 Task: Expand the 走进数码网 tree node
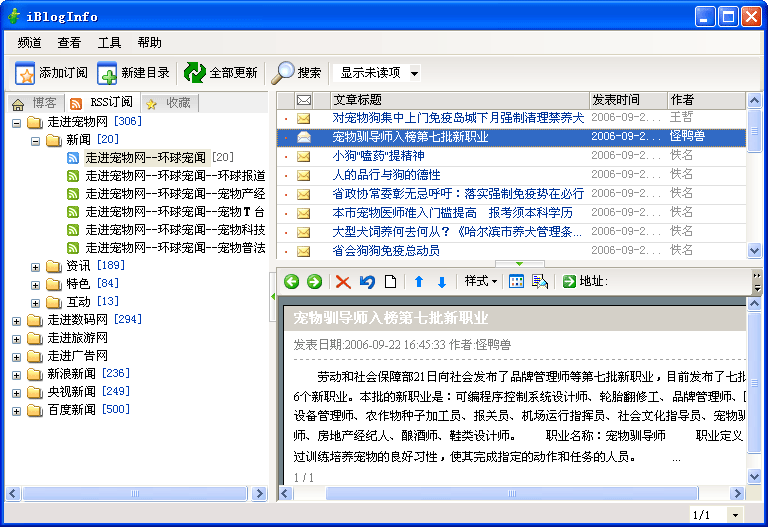[17, 320]
